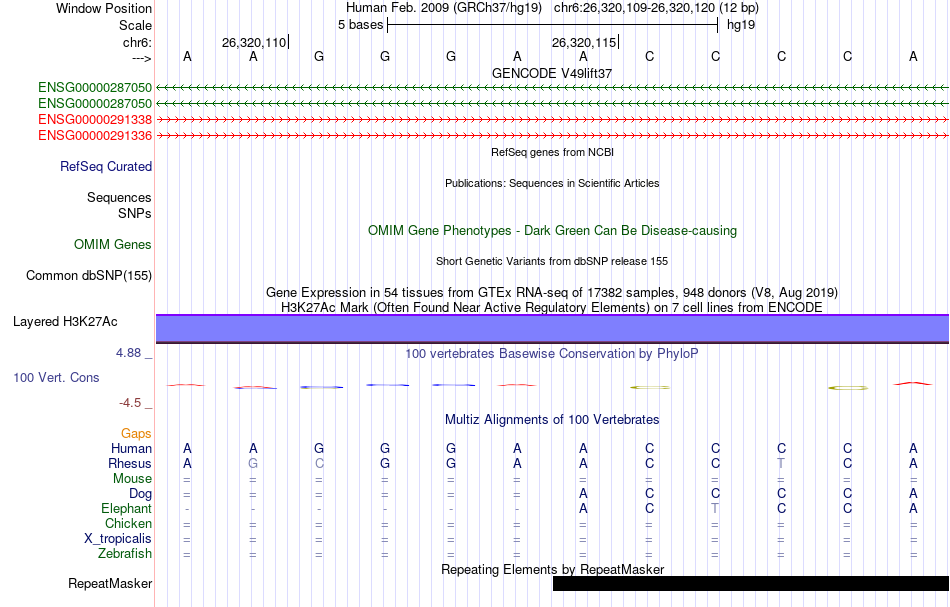Click the Sequences track label

119,197
